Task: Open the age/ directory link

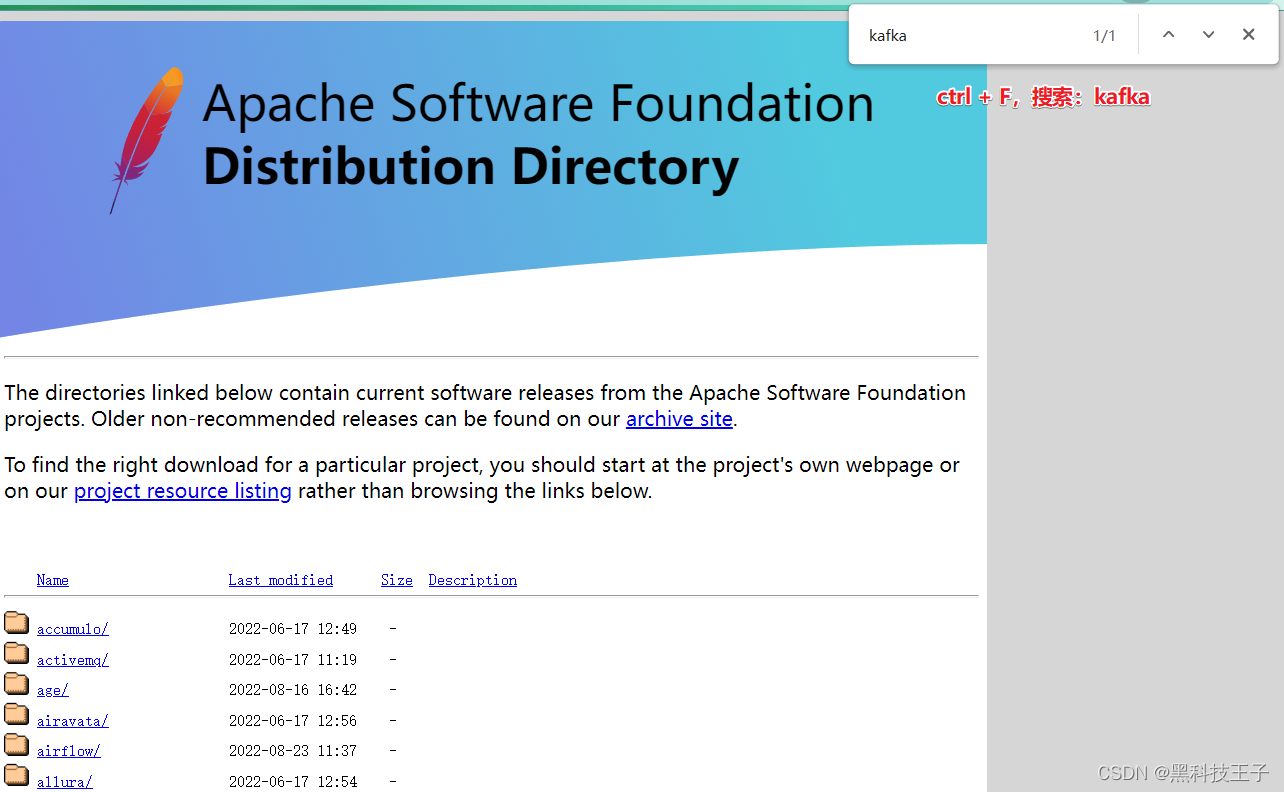Action: [x=53, y=690]
